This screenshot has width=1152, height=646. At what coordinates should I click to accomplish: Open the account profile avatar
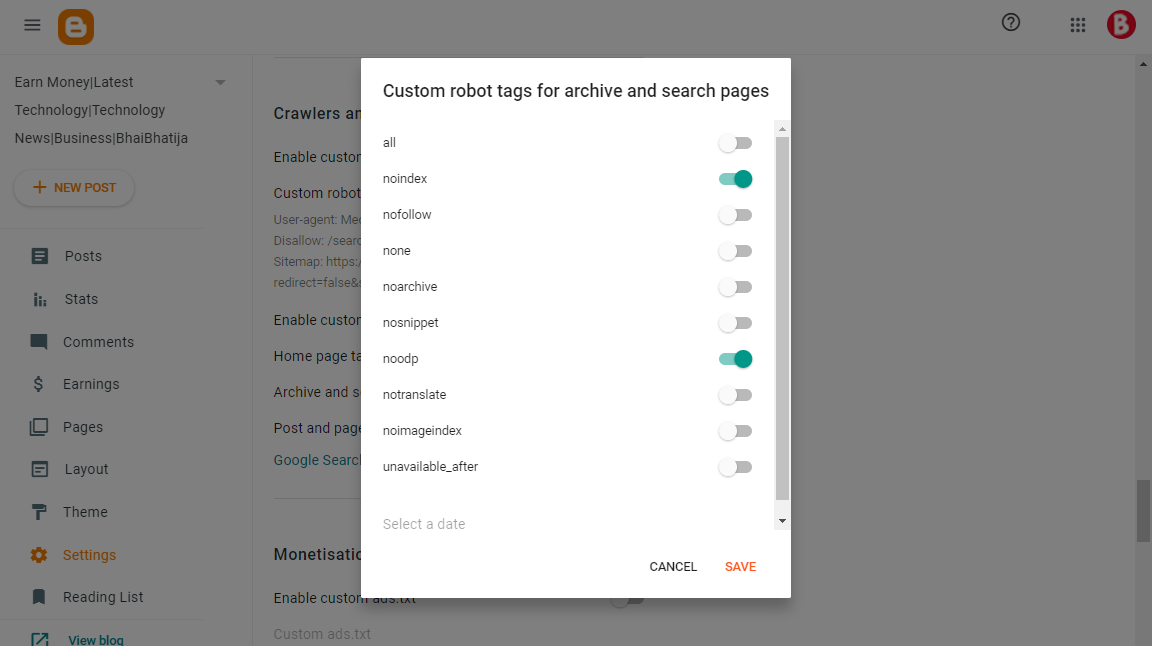click(x=1121, y=25)
